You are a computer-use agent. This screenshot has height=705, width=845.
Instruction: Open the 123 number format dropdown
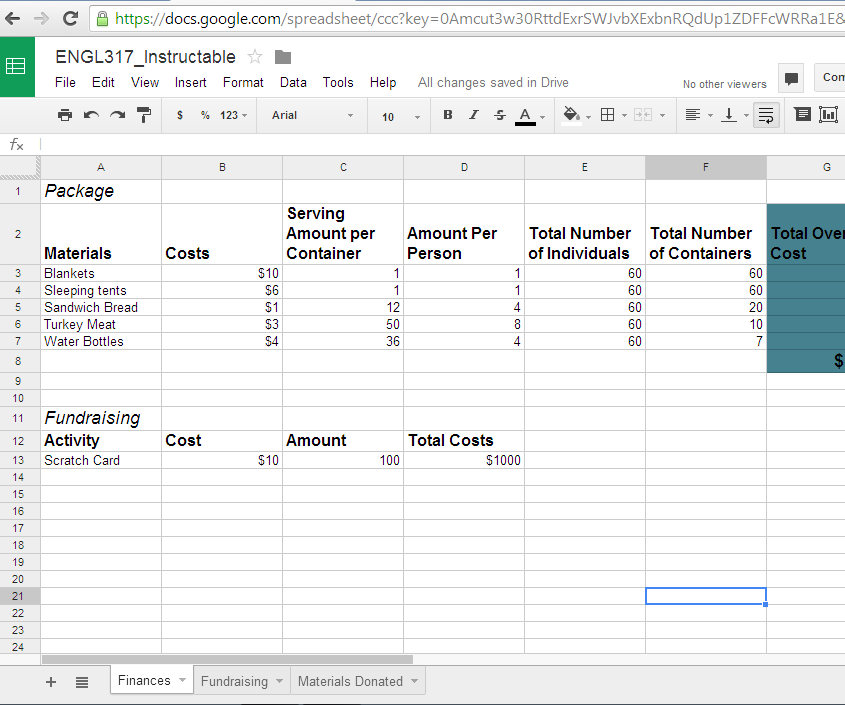tap(233, 115)
